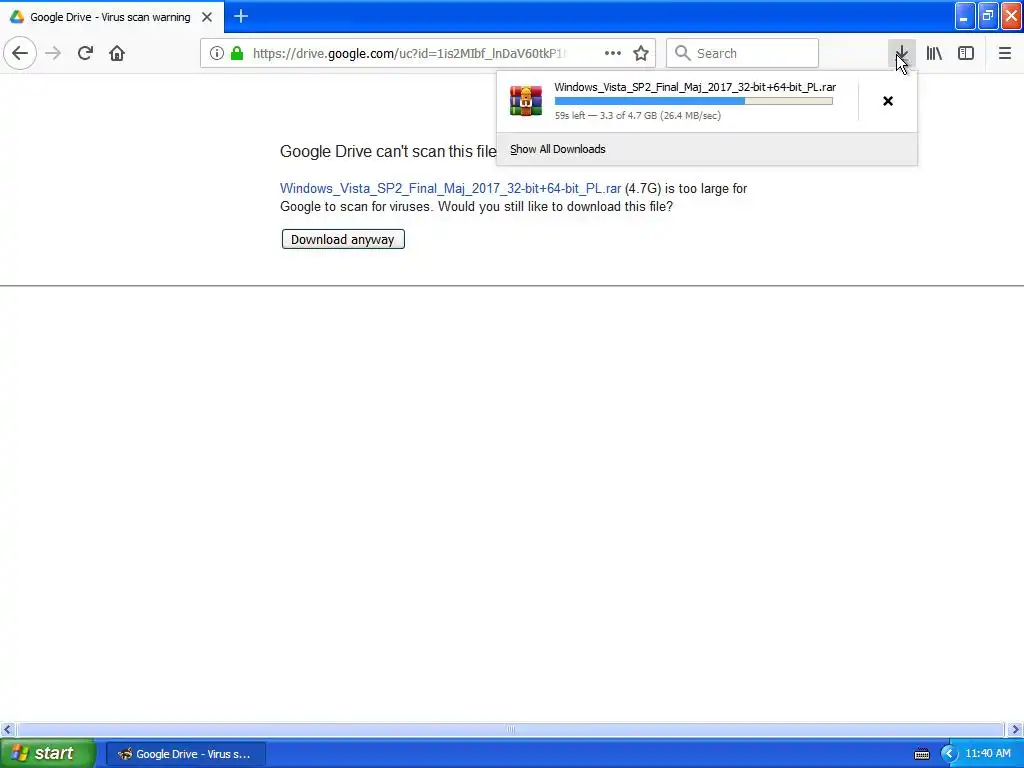Click the scroll left arrow
Screen dimensions: 1024x768
[x=7, y=729]
